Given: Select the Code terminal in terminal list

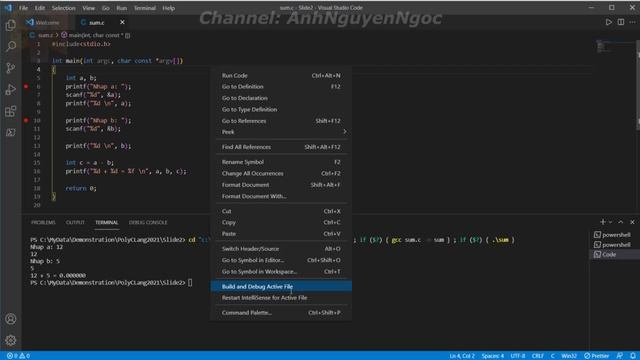Looking at the screenshot, I should [614, 254].
